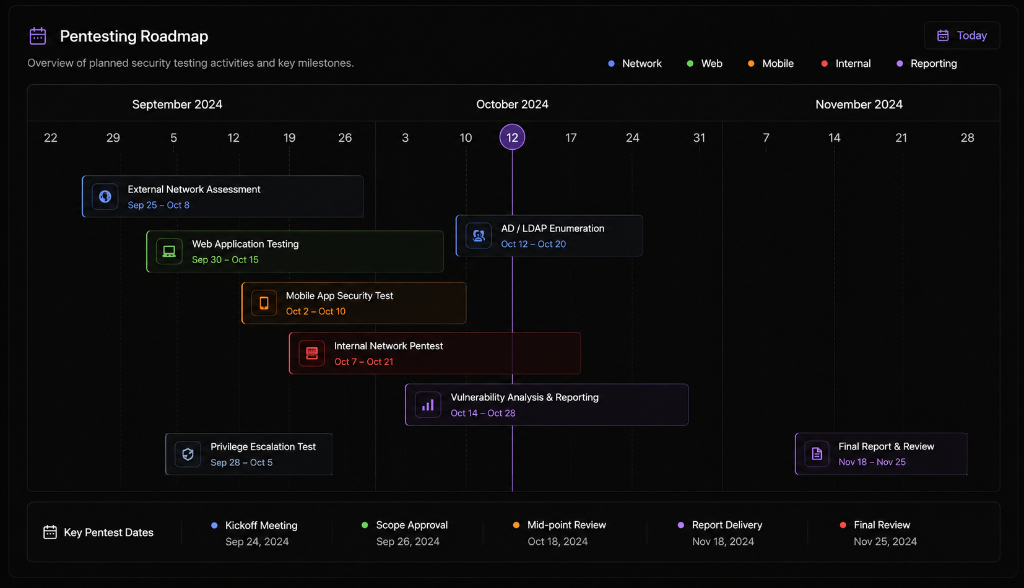Screen dimensions: 1024x588
Task: Click the orange dot beside Mobile legend
Action: [751, 63]
